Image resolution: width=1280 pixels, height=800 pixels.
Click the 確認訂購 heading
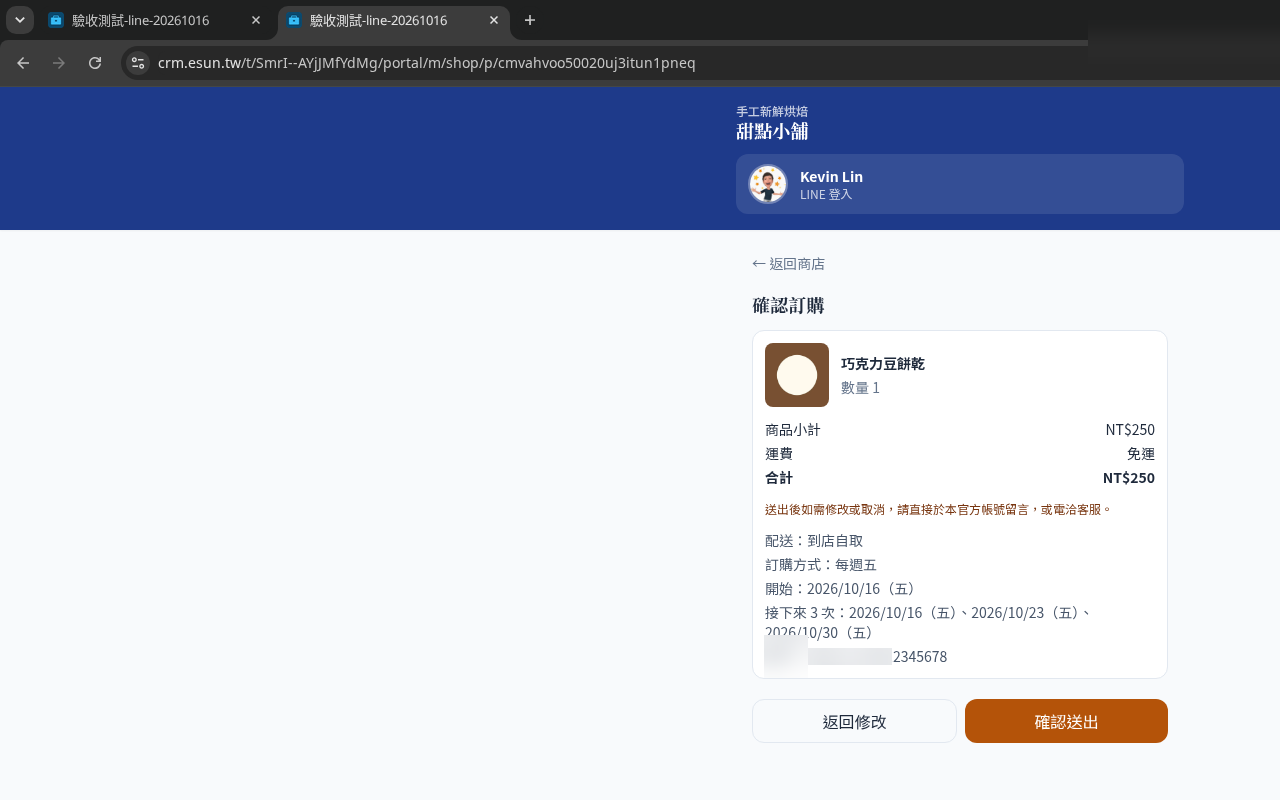788,306
